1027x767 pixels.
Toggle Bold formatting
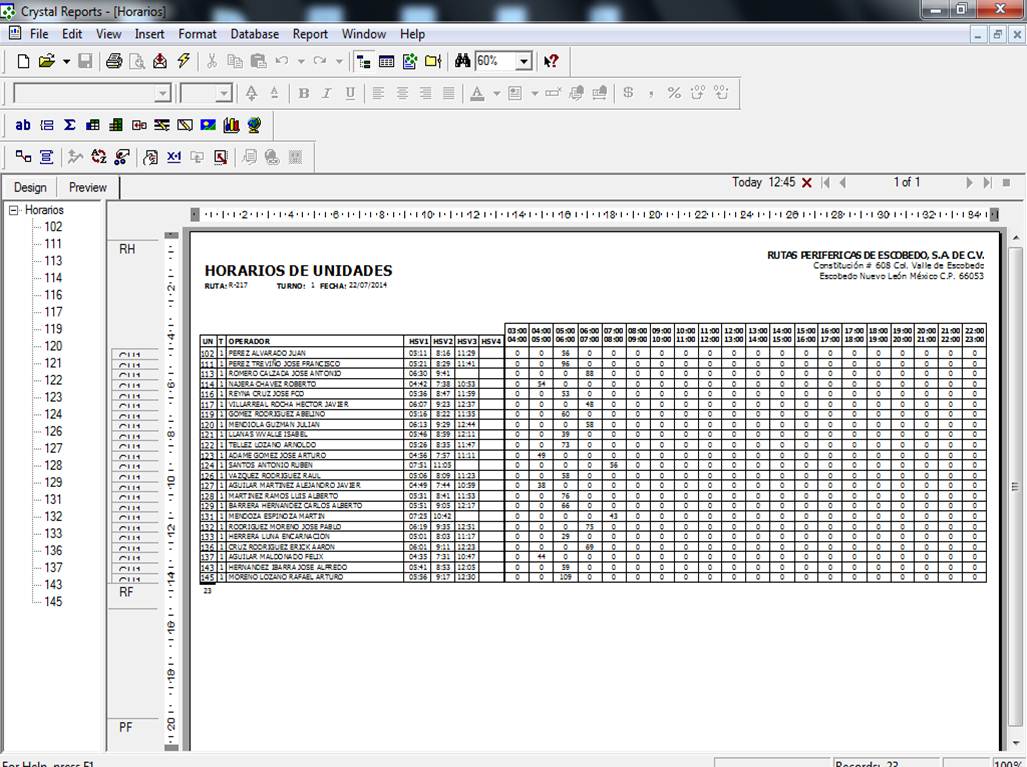coord(303,94)
